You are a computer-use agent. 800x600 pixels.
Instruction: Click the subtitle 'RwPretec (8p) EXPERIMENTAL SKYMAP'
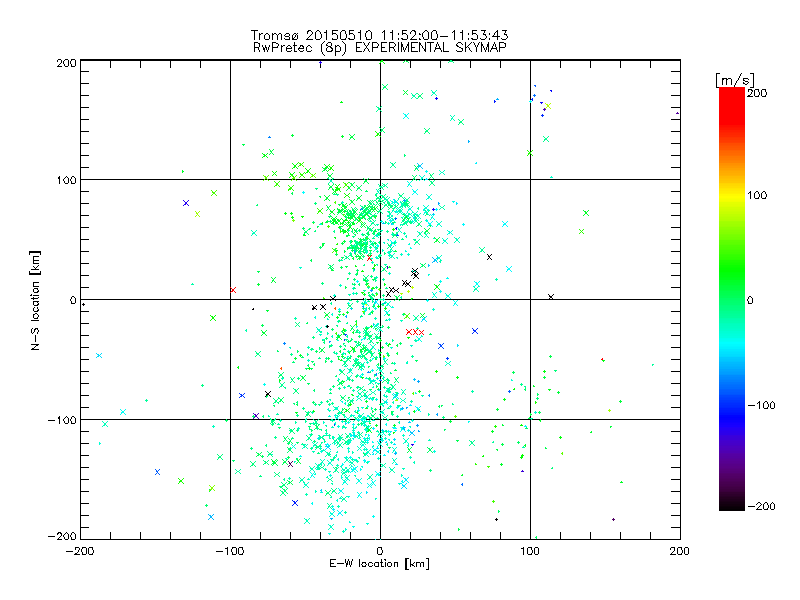(x=380, y=48)
